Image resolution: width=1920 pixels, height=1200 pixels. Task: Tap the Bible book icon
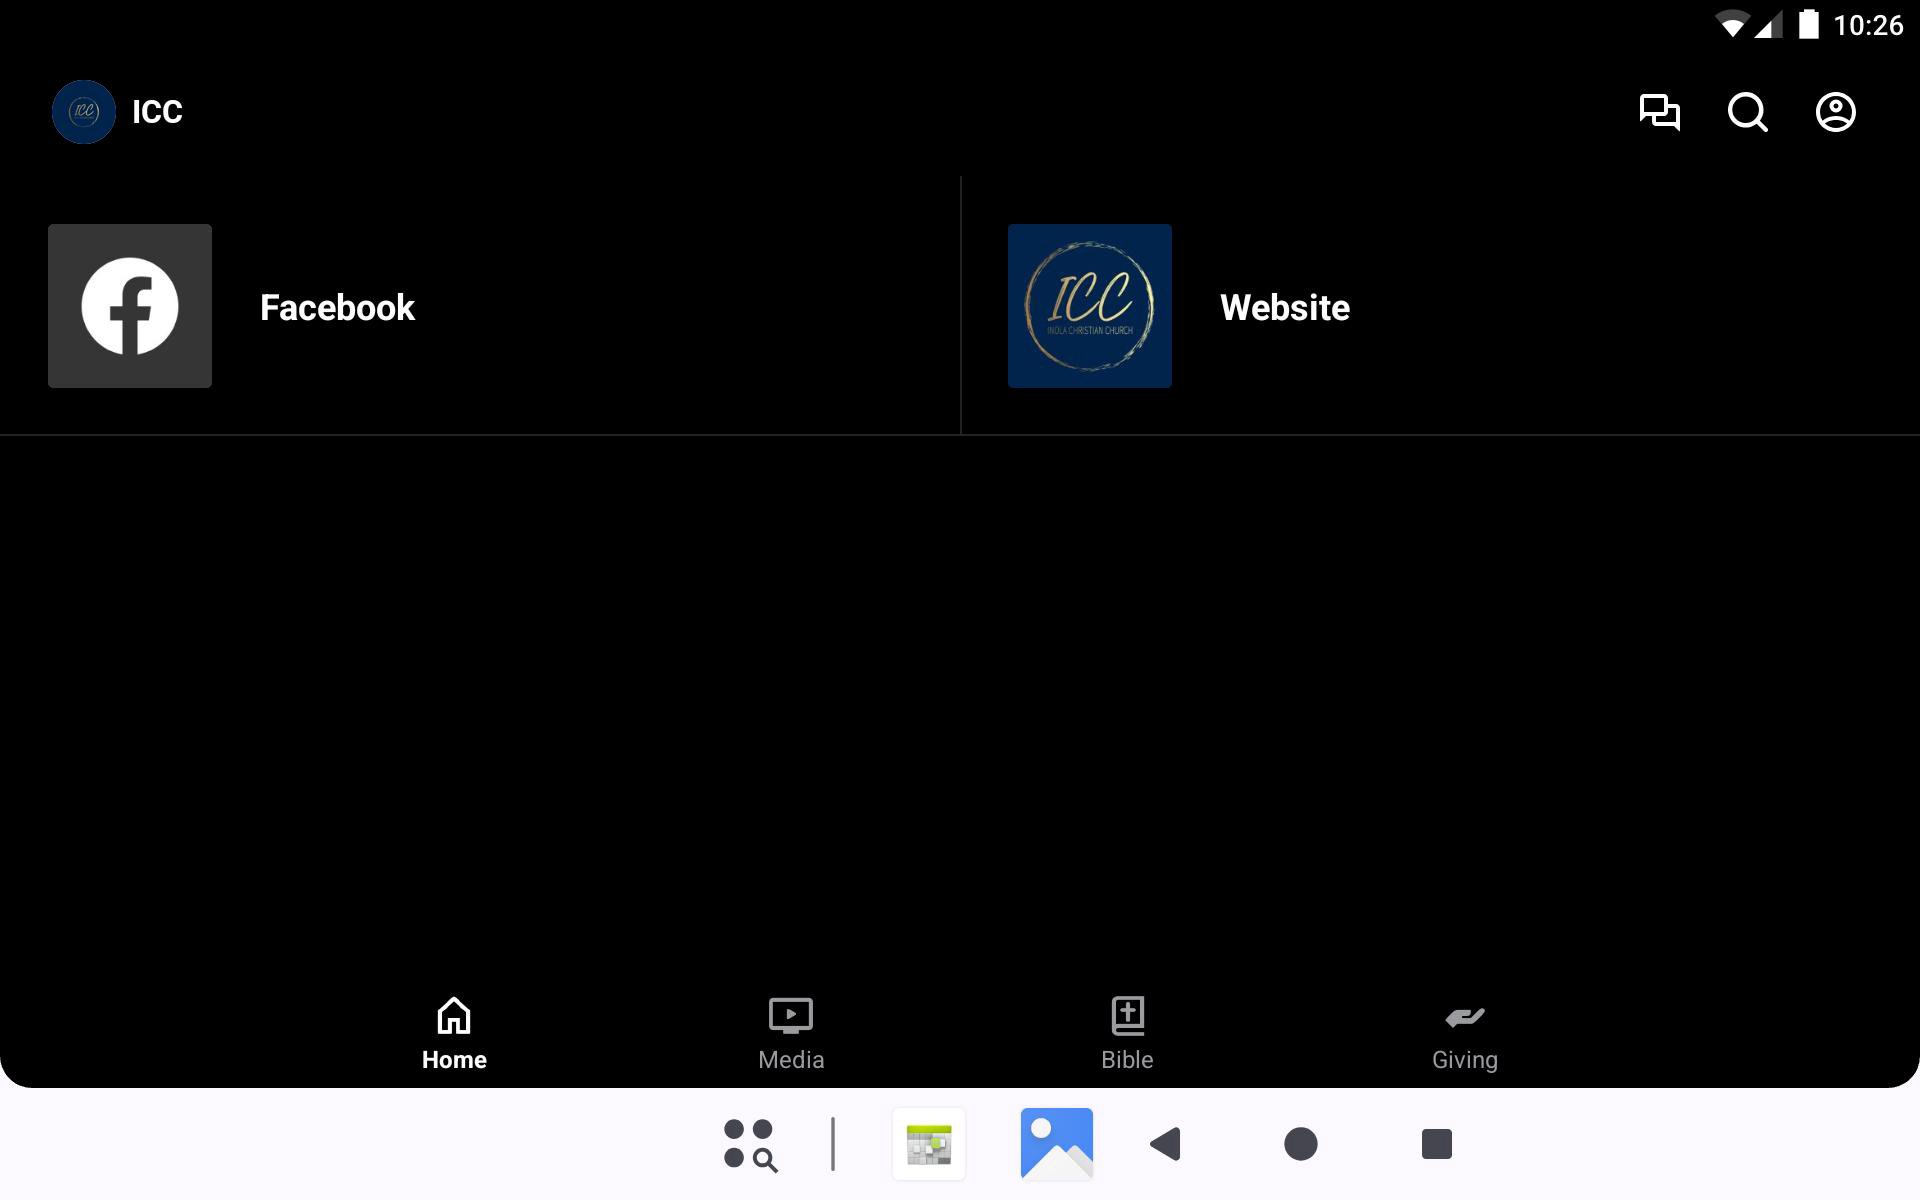click(1127, 1016)
